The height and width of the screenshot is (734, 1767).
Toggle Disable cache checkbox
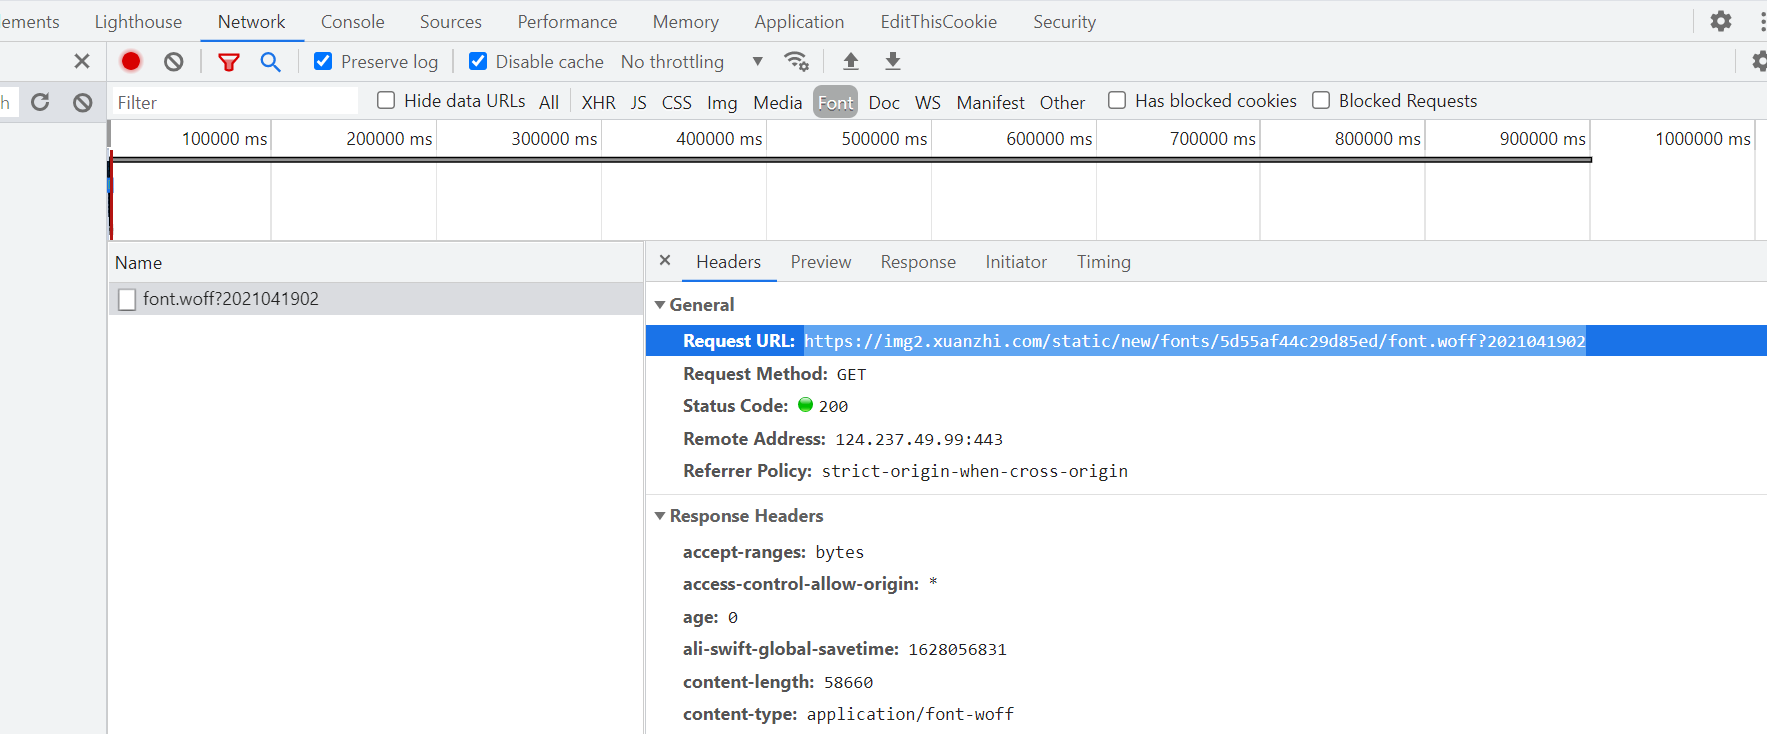(478, 61)
